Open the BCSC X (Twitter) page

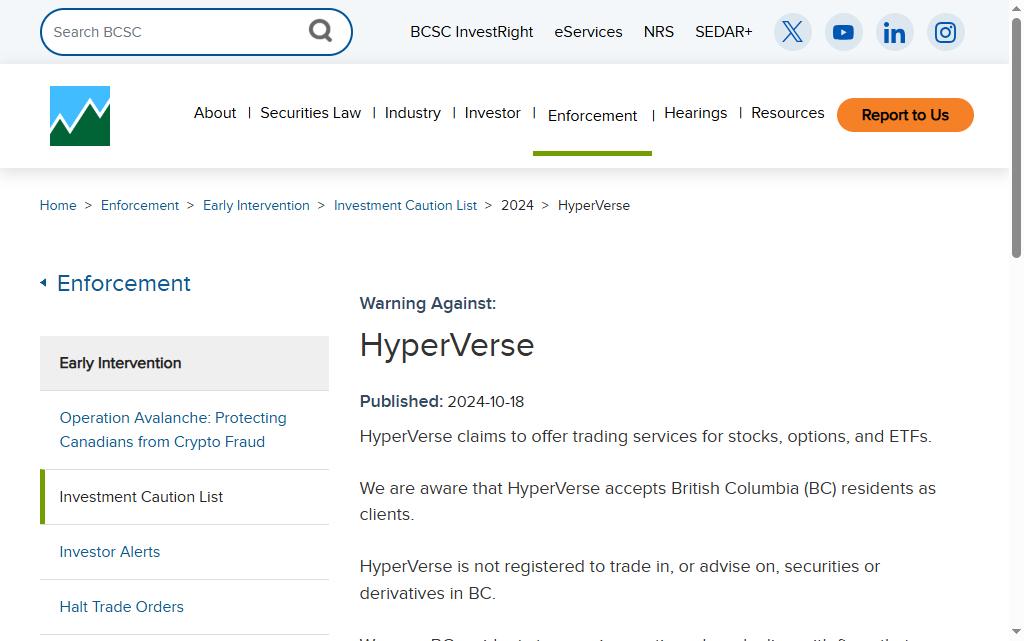pos(792,32)
